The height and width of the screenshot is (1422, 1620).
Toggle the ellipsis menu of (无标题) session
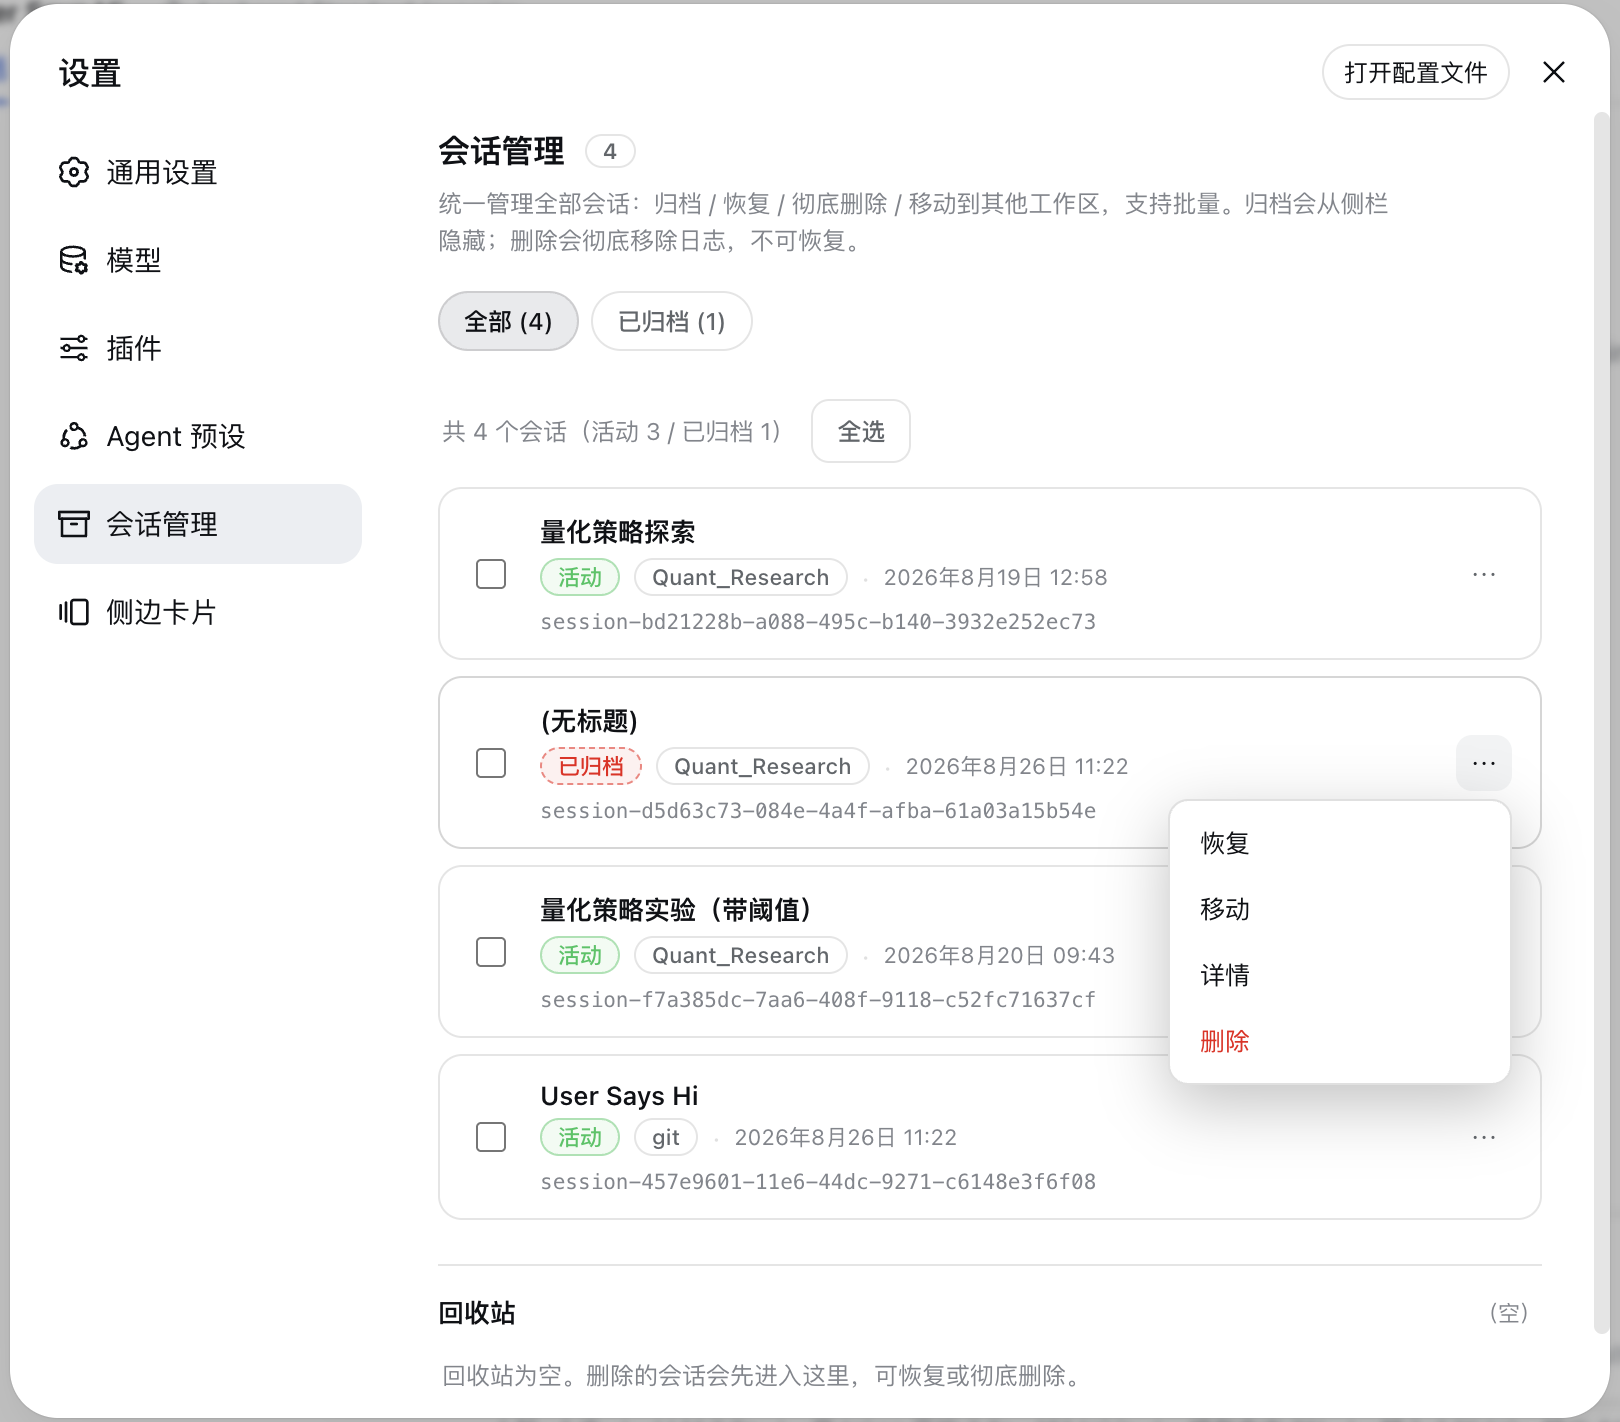(x=1484, y=764)
